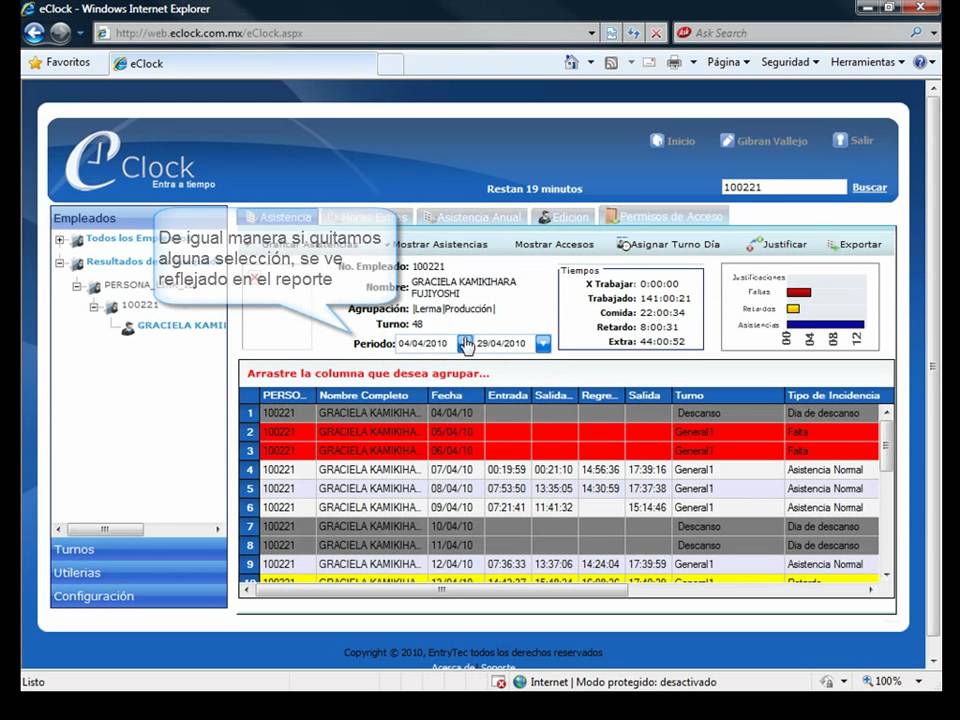Click the compatibility view icon in address bar
This screenshot has width=960, height=720.
click(612, 33)
